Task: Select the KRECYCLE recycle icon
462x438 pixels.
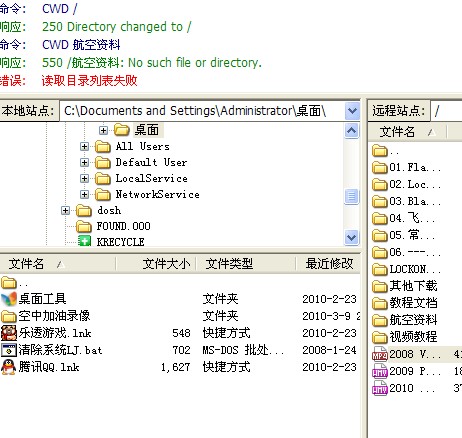Action: pos(84,241)
